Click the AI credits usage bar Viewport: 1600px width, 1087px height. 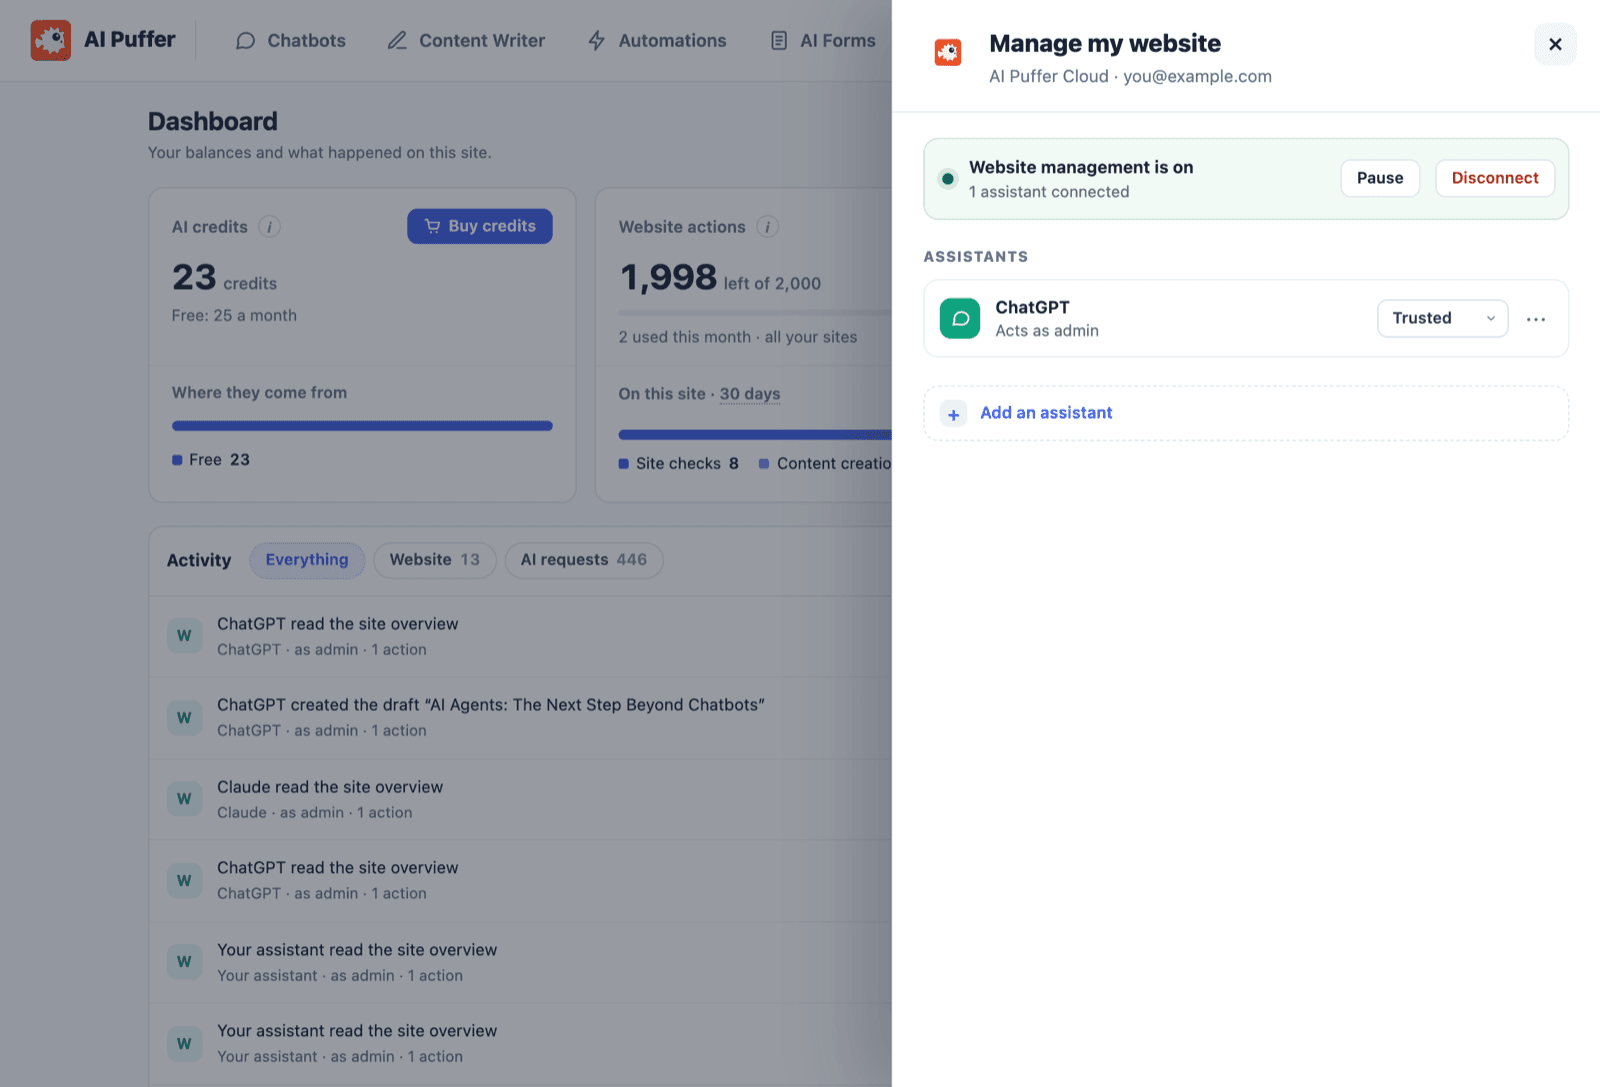(x=362, y=426)
